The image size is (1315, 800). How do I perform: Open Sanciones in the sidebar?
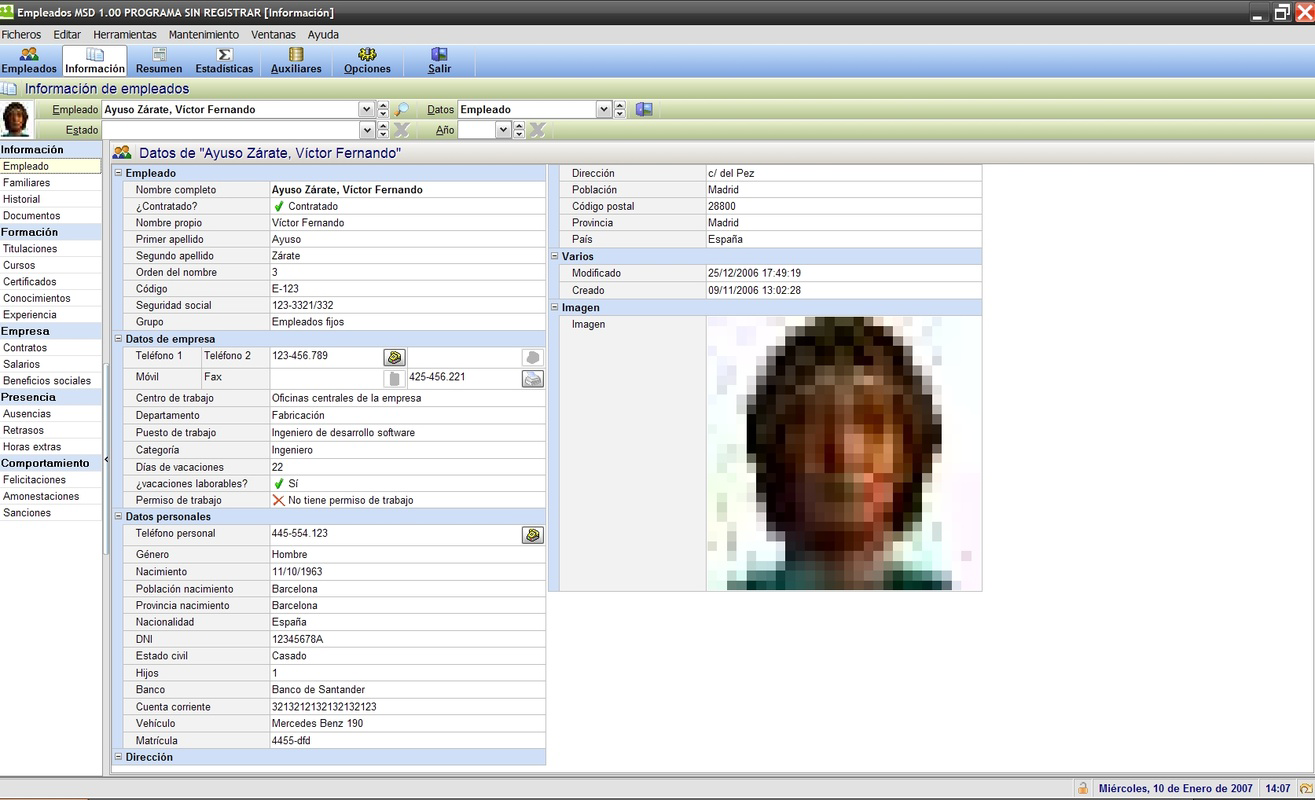point(51,513)
